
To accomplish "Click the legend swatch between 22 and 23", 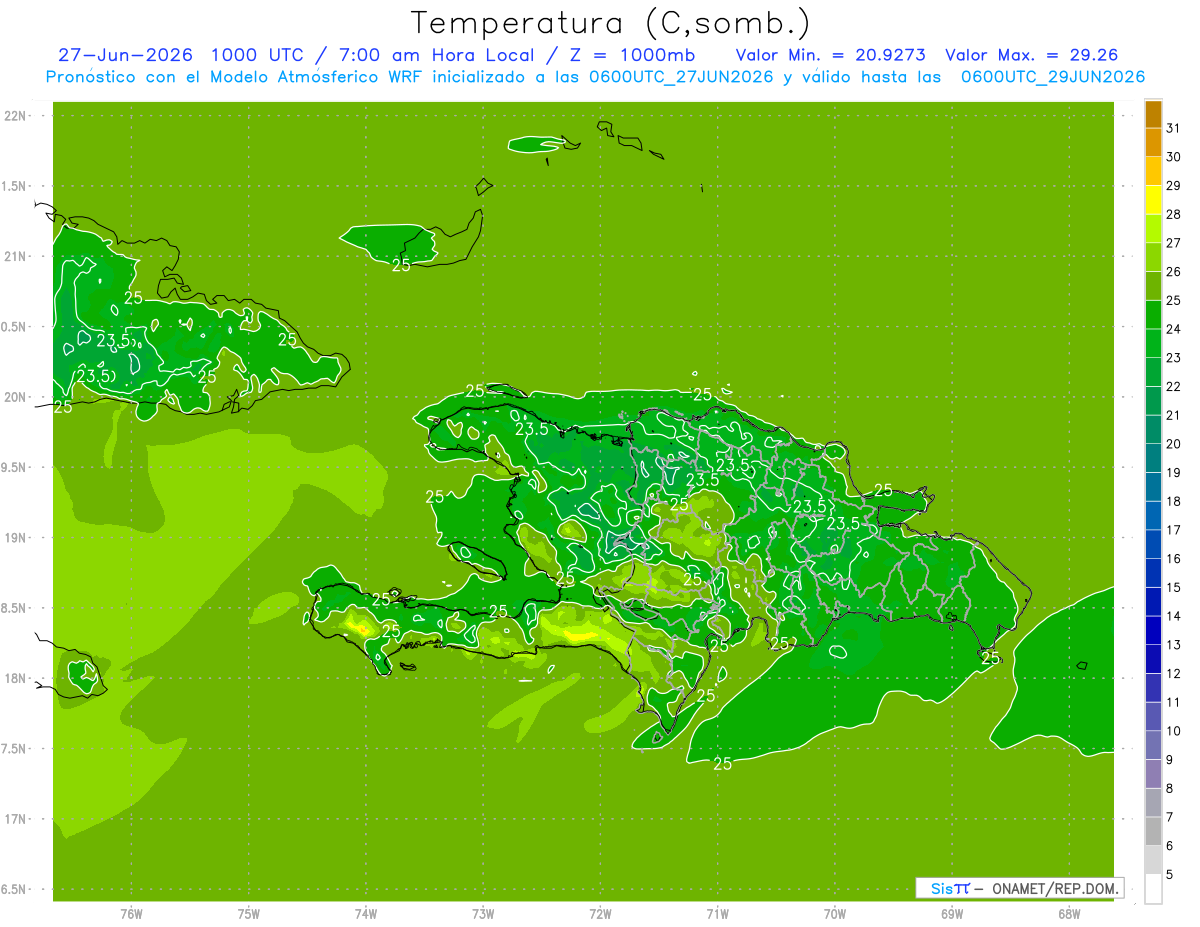I will [x=1153, y=372].
